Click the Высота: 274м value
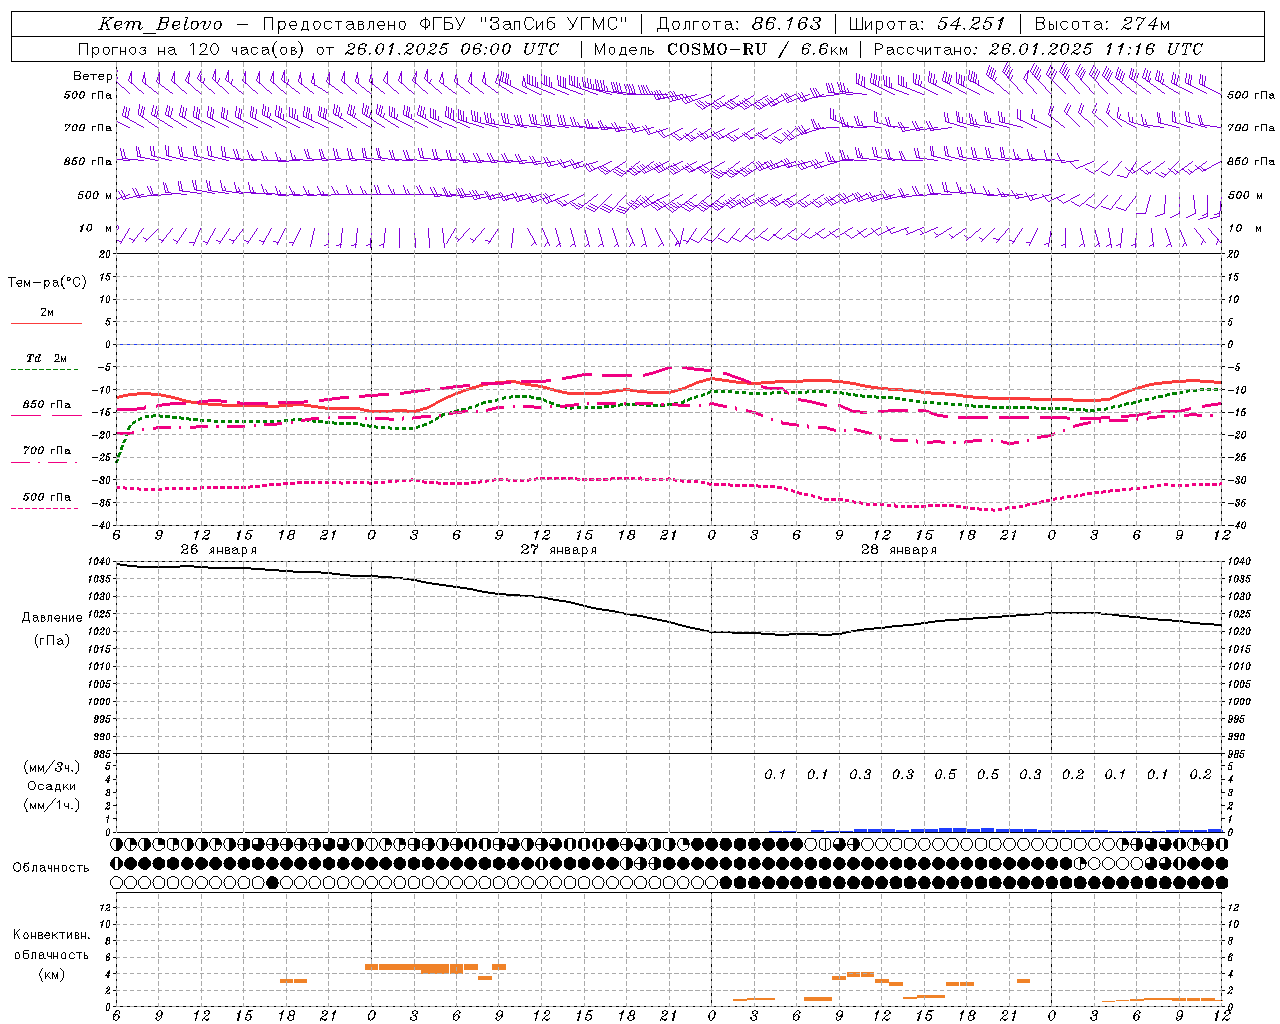This screenshot has height=1024, width=1280. point(1102,24)
